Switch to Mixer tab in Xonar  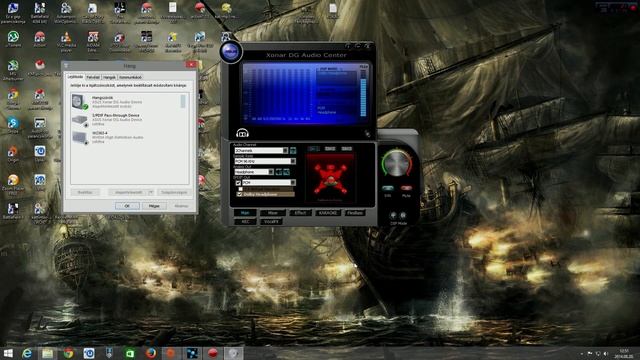pos(272,213)
